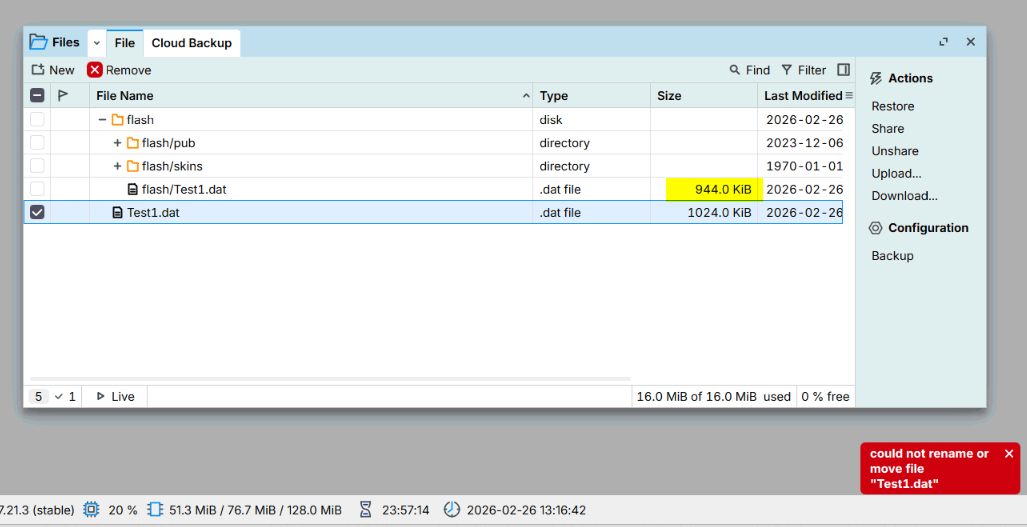Switch to the Cloud Backup tab
1027x527 pixels.
192,43
